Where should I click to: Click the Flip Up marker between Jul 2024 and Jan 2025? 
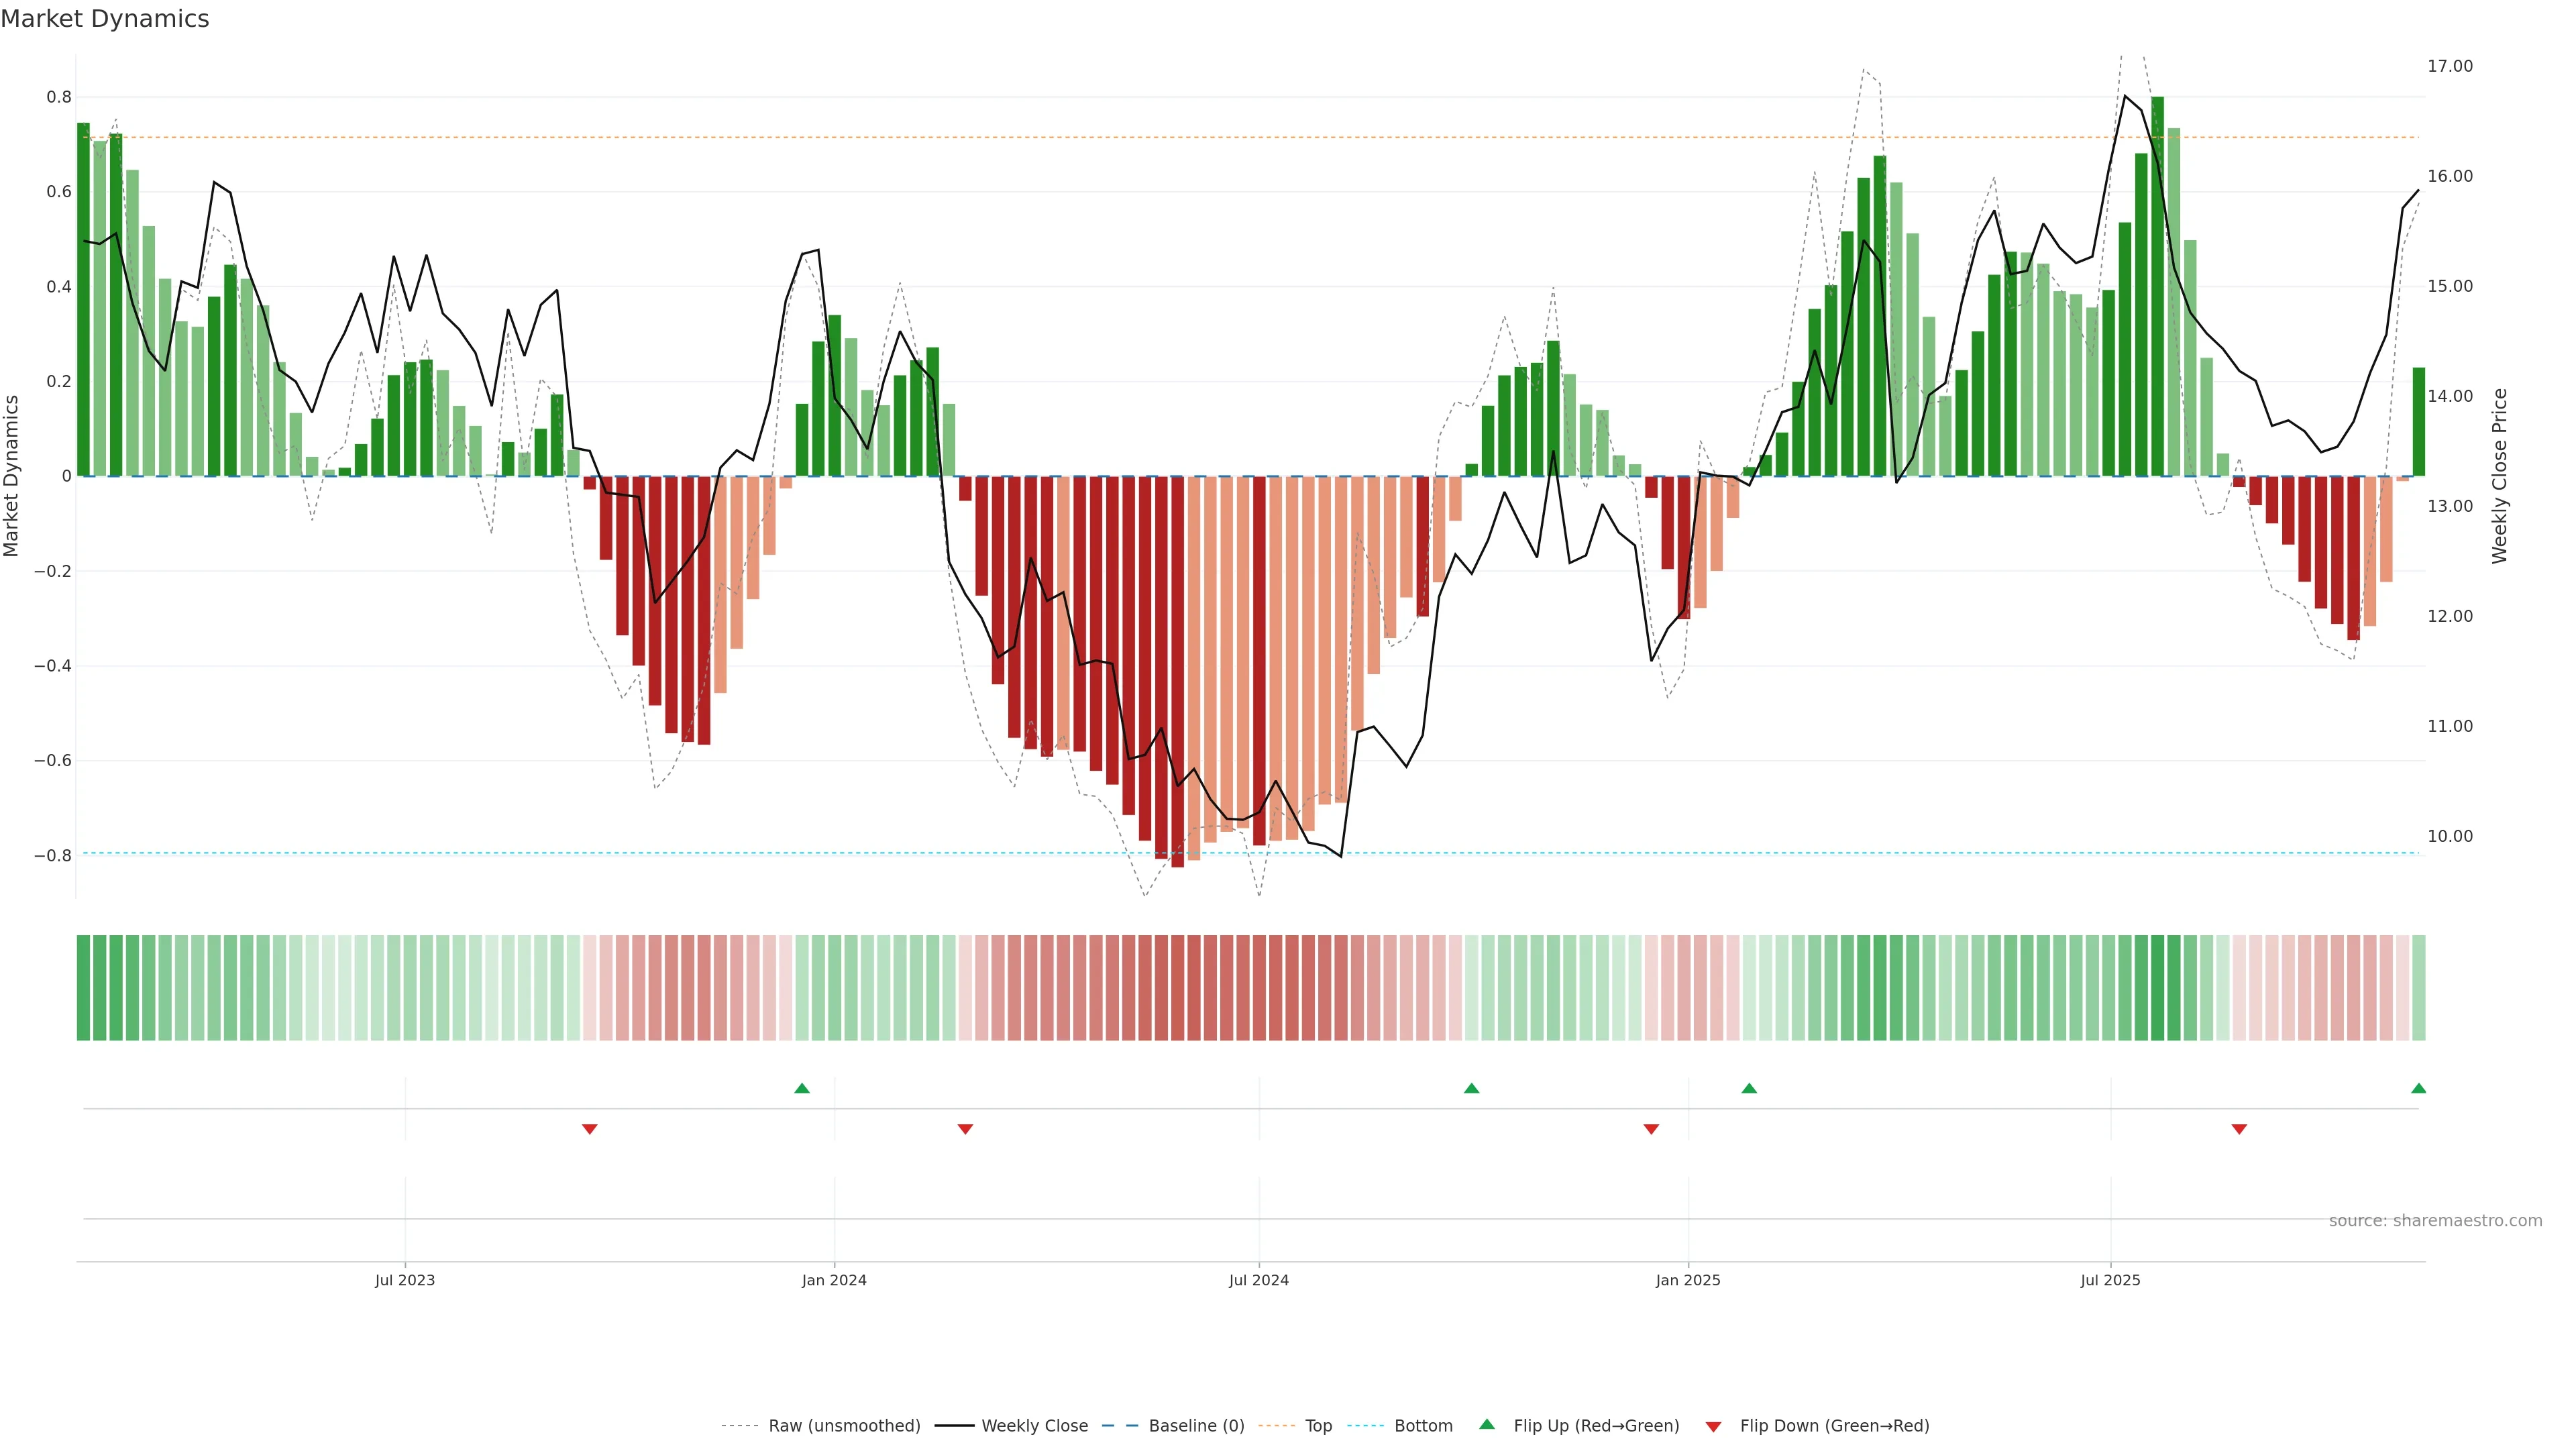[1471, 1088]
